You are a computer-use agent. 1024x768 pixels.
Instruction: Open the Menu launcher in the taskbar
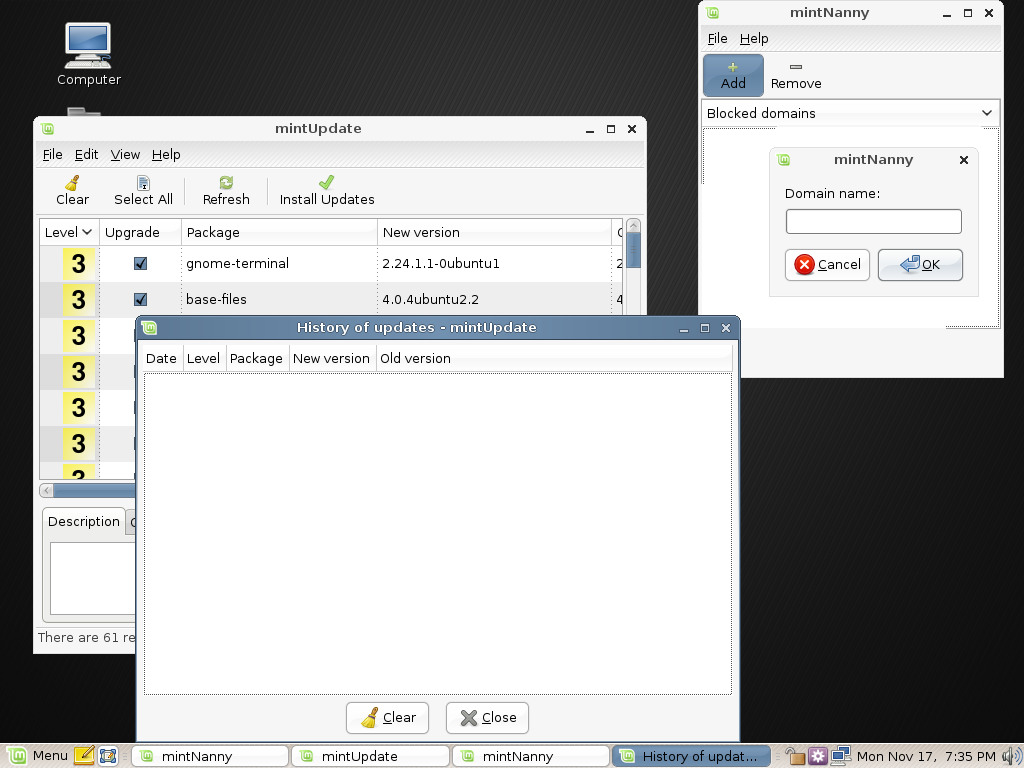37,756
